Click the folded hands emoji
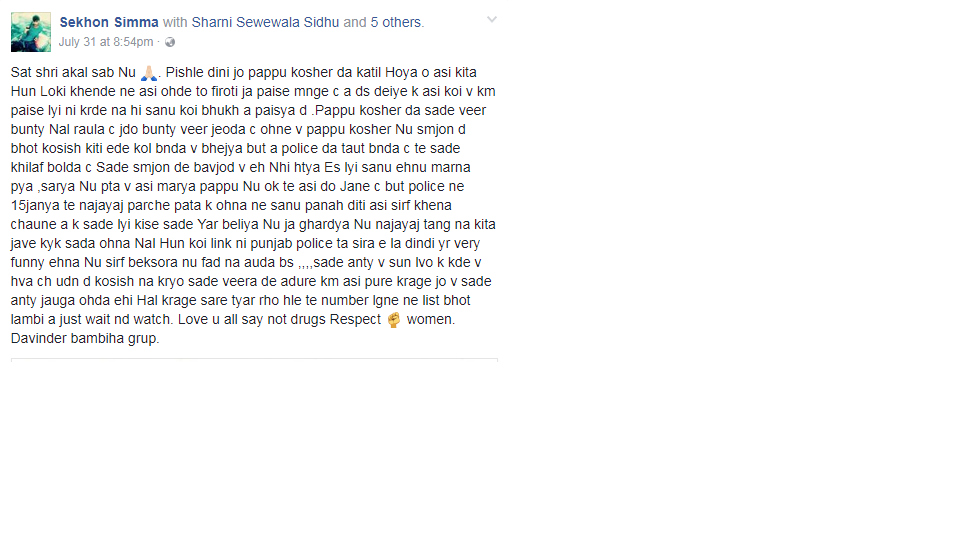Screen dimensions: 960x540 tap(149, 73)
